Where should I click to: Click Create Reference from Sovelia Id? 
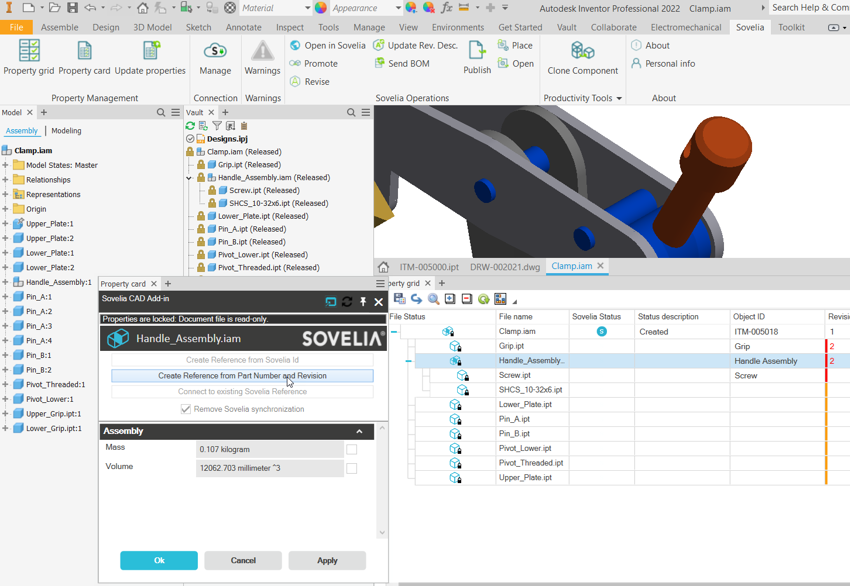coord(242,360)
